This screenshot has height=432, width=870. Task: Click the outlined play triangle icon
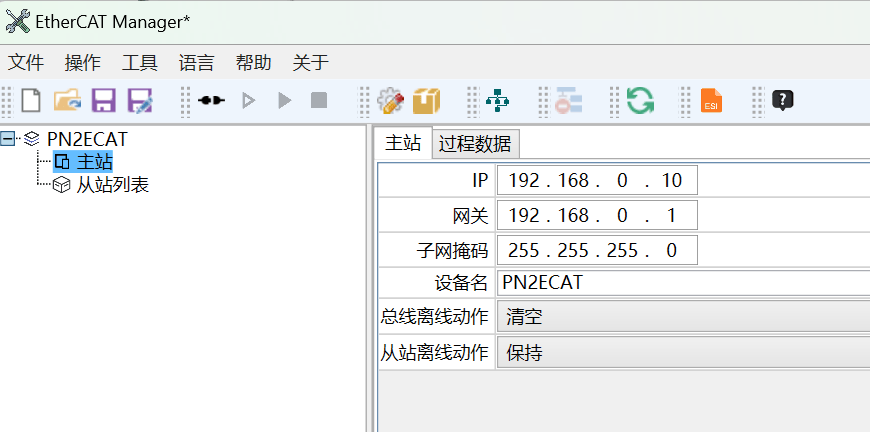pos(249,100)
